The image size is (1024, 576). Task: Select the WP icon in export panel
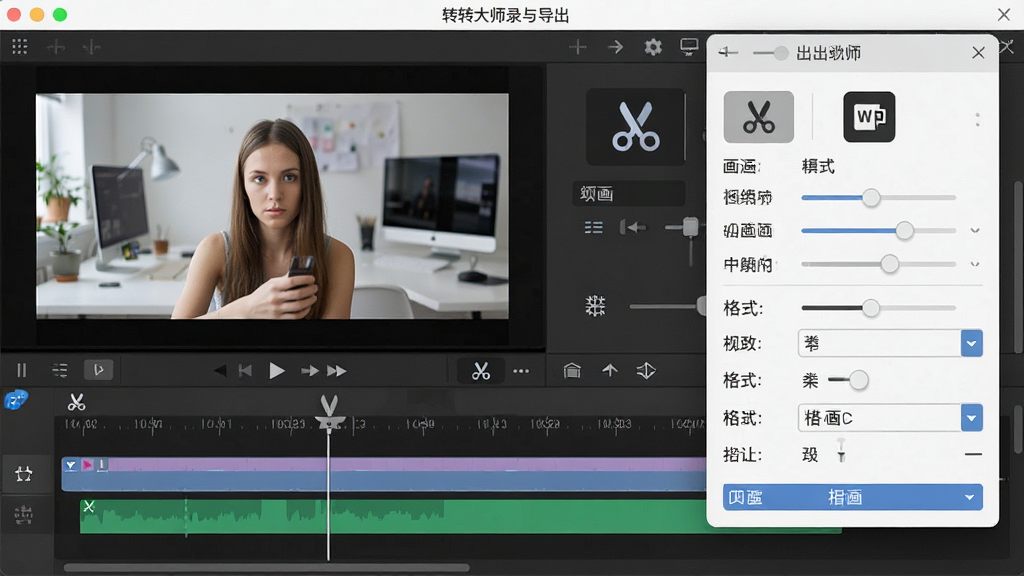869,117
